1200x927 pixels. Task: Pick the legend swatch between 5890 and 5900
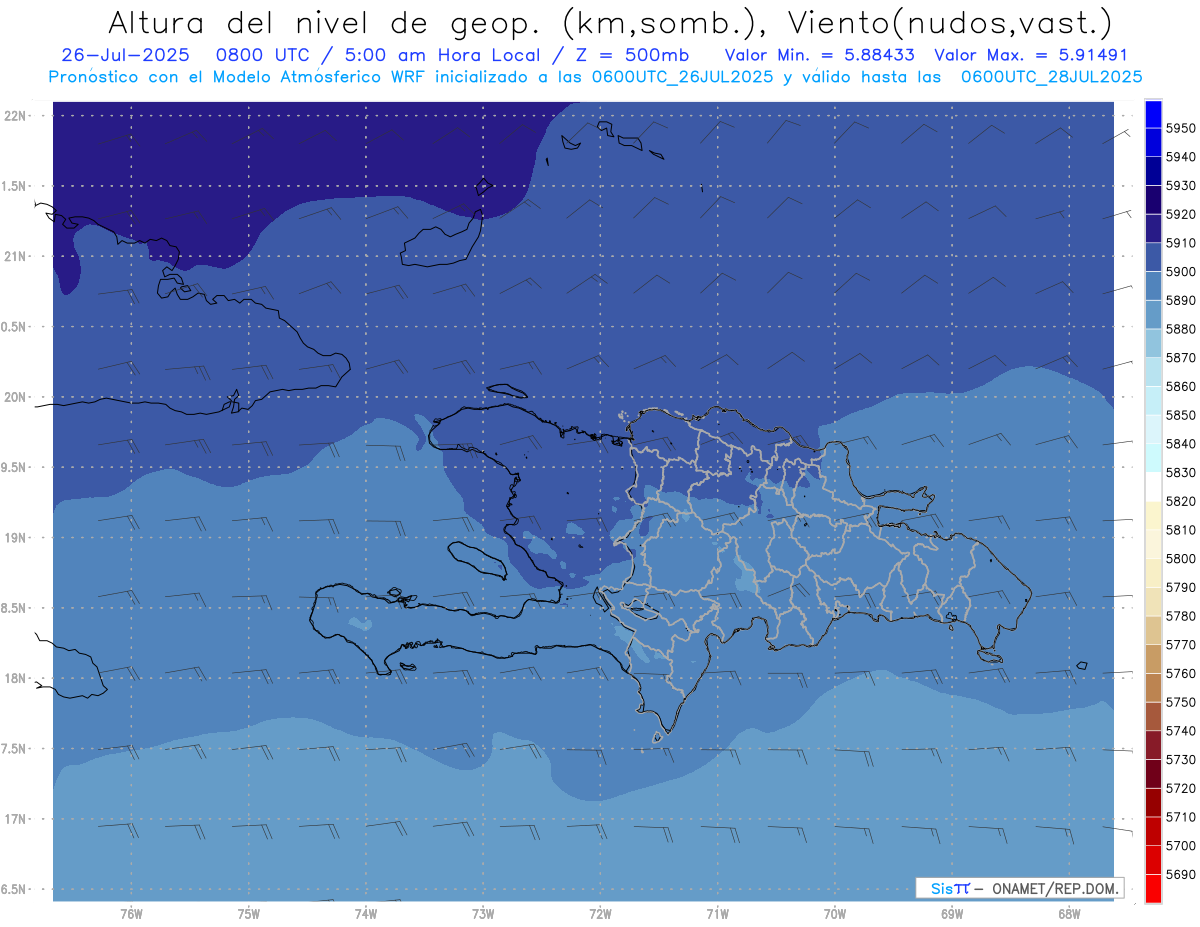(1153, 286)
